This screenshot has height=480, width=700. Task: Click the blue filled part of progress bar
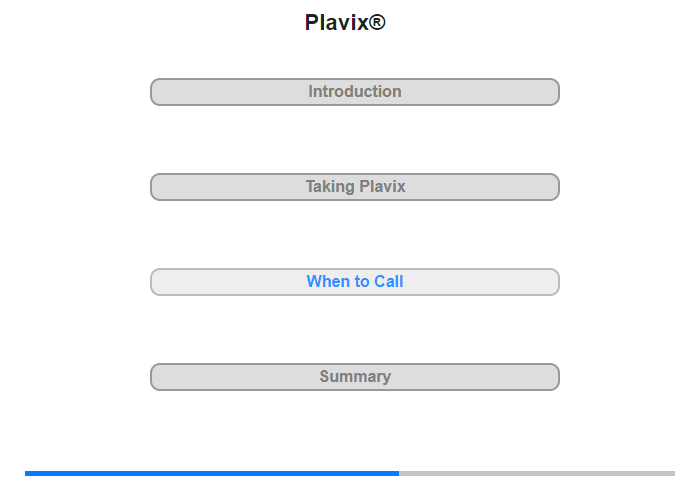[212, 473]
